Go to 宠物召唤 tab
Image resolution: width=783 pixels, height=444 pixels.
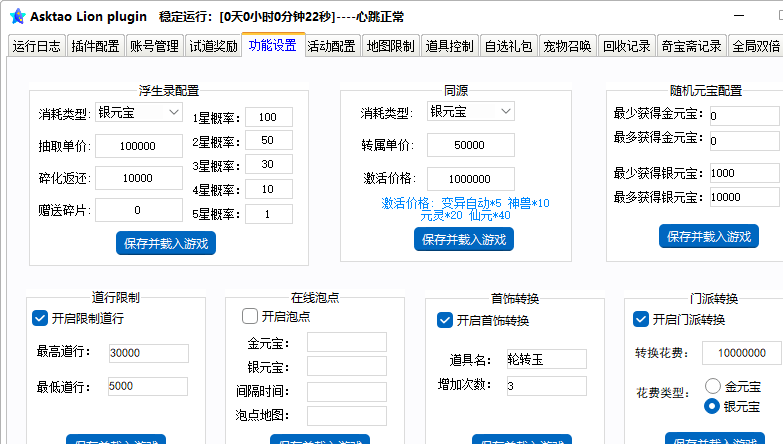click(567, 46)
